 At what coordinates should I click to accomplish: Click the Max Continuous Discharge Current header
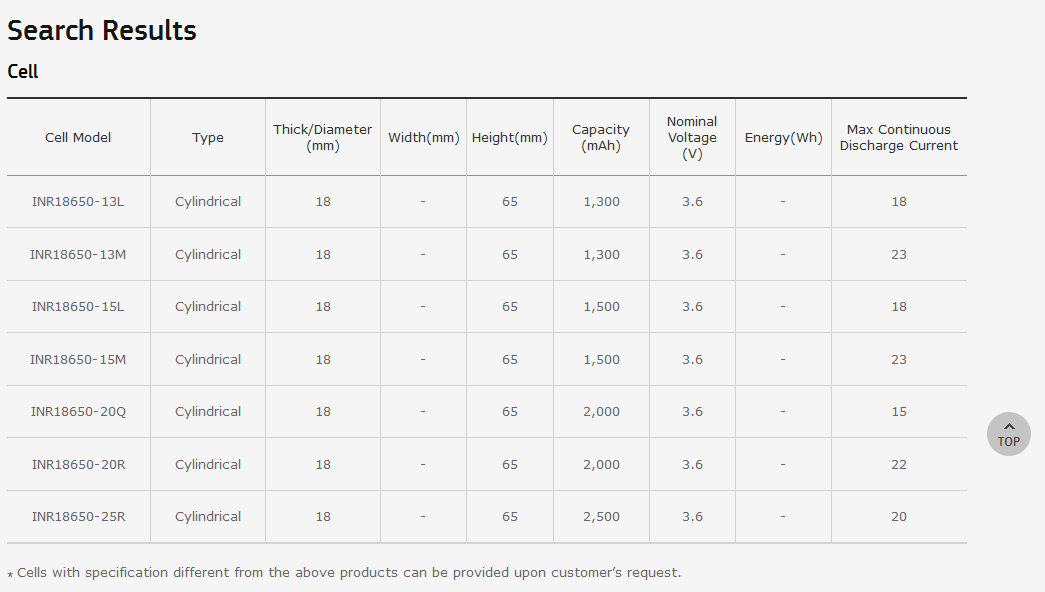coord(899,137)
